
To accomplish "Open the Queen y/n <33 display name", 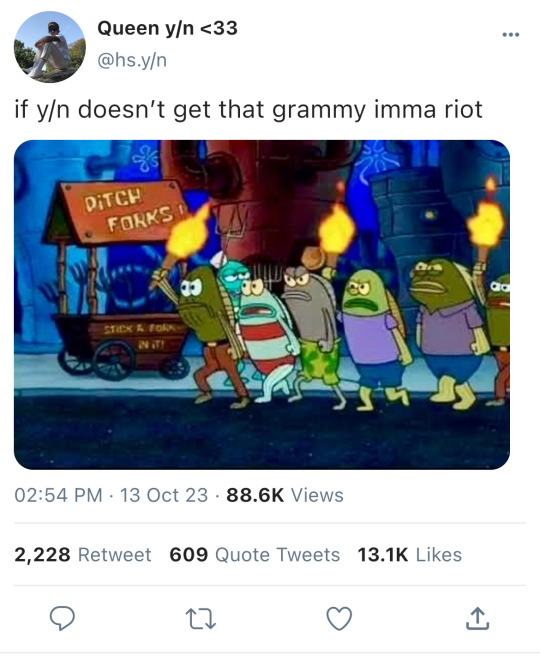I will pyautogui.click(x=167, y=28).
